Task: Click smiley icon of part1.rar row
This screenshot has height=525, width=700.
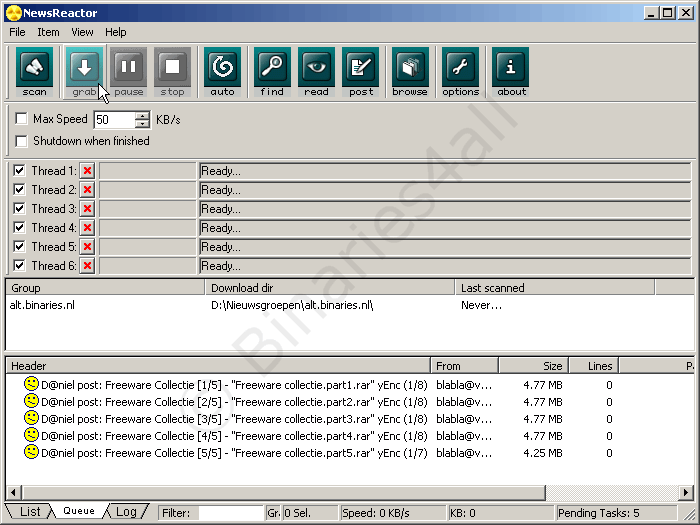Action: (x=31, y=384)
